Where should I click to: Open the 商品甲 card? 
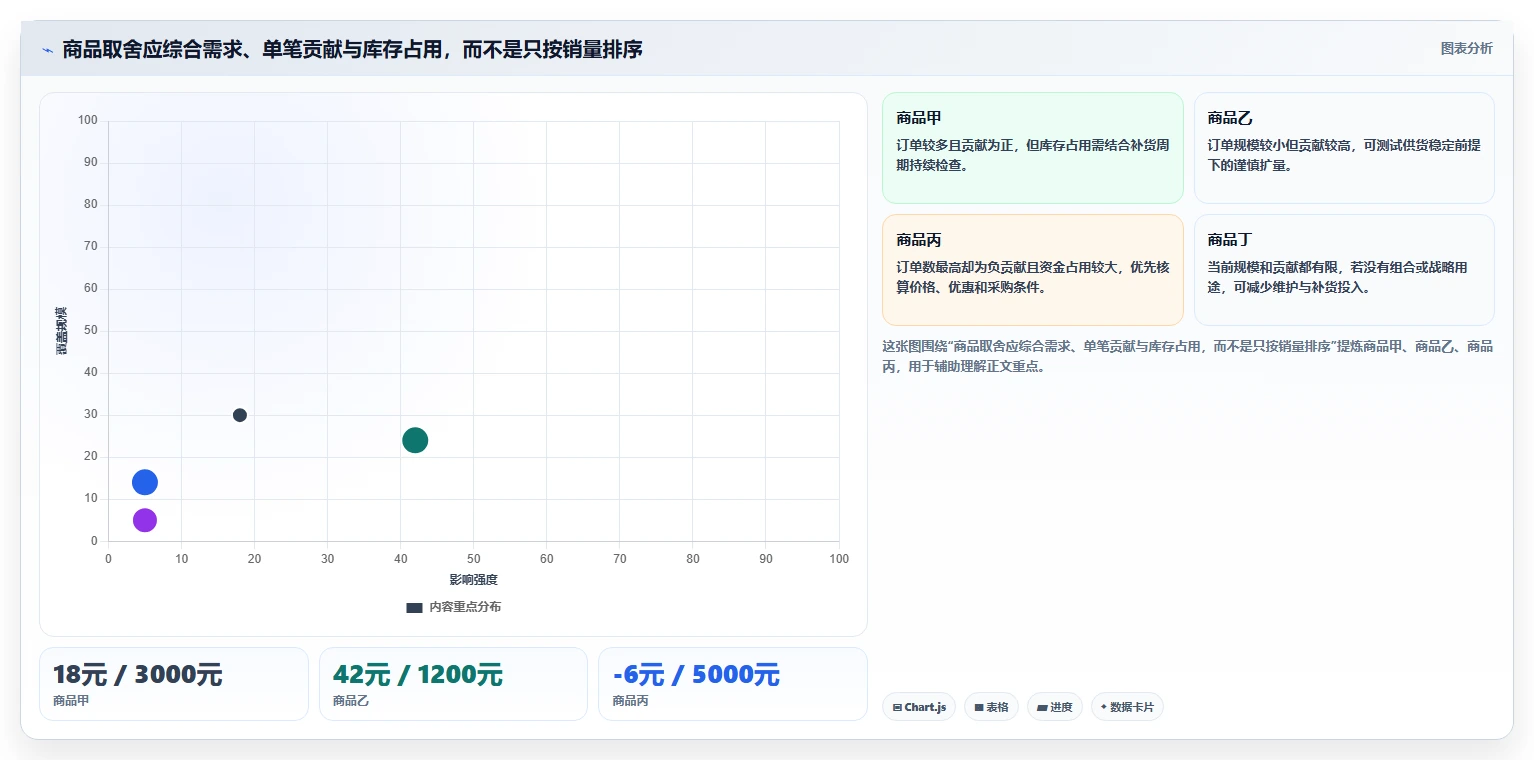(x=1032, y=148)
